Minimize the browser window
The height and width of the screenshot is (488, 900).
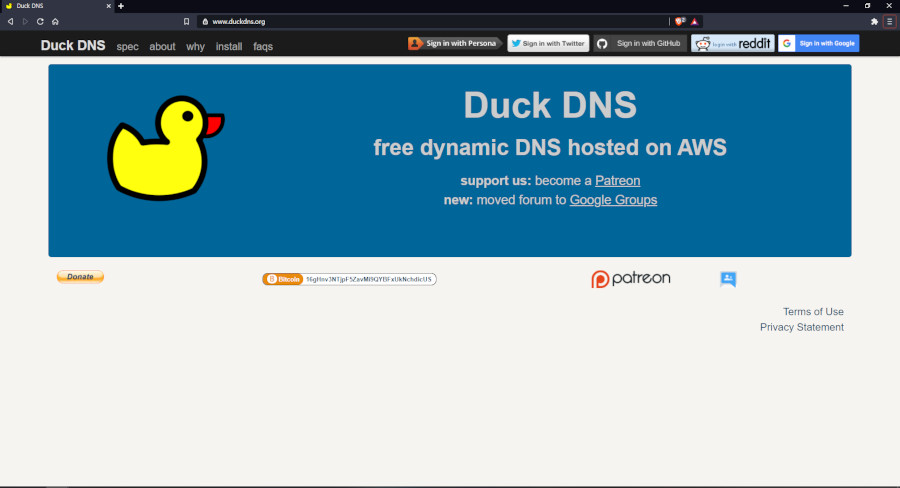[x=845, y=6]
